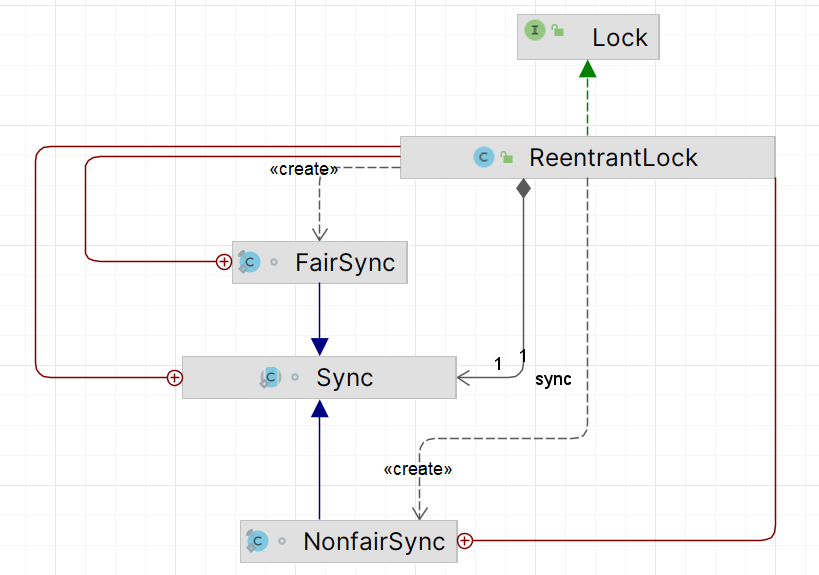Click the "sync" field label on the edge

point(553,380)
